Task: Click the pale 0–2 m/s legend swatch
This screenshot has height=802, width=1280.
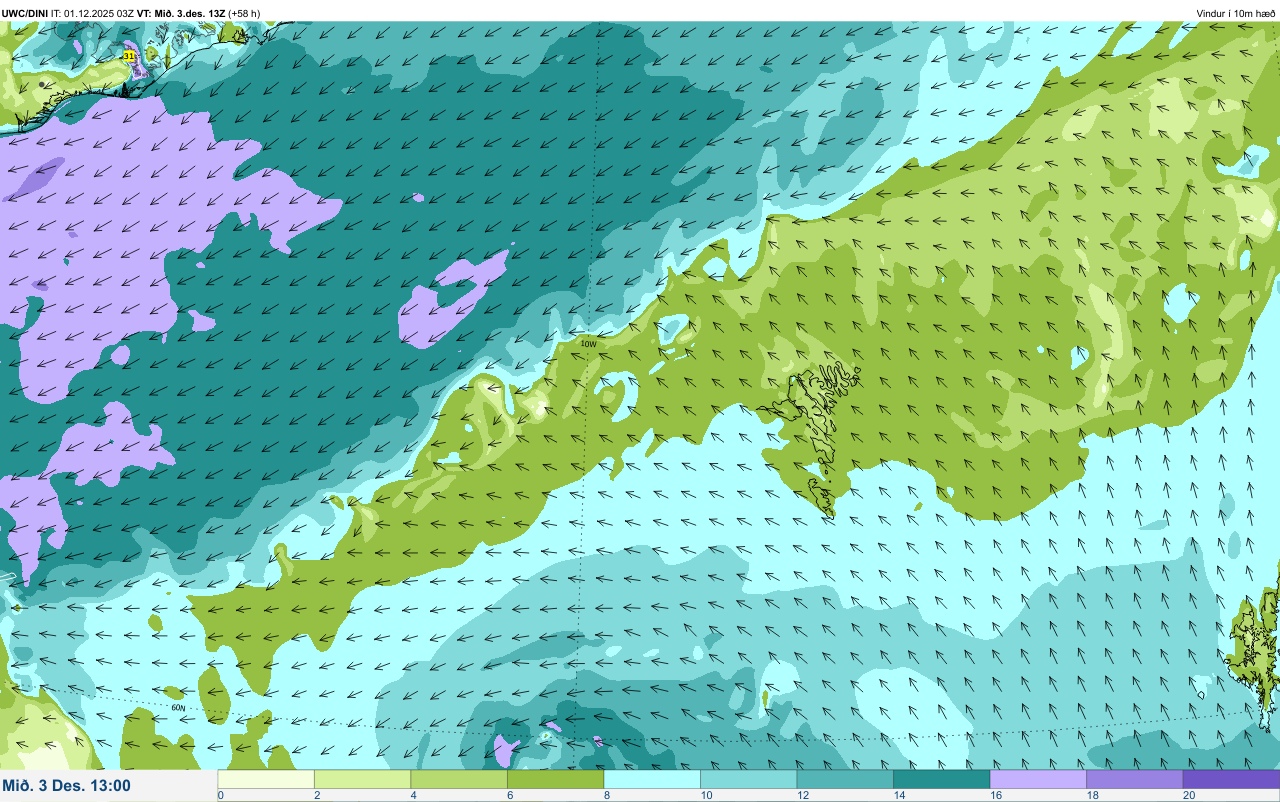Action: tap(266, 779)
